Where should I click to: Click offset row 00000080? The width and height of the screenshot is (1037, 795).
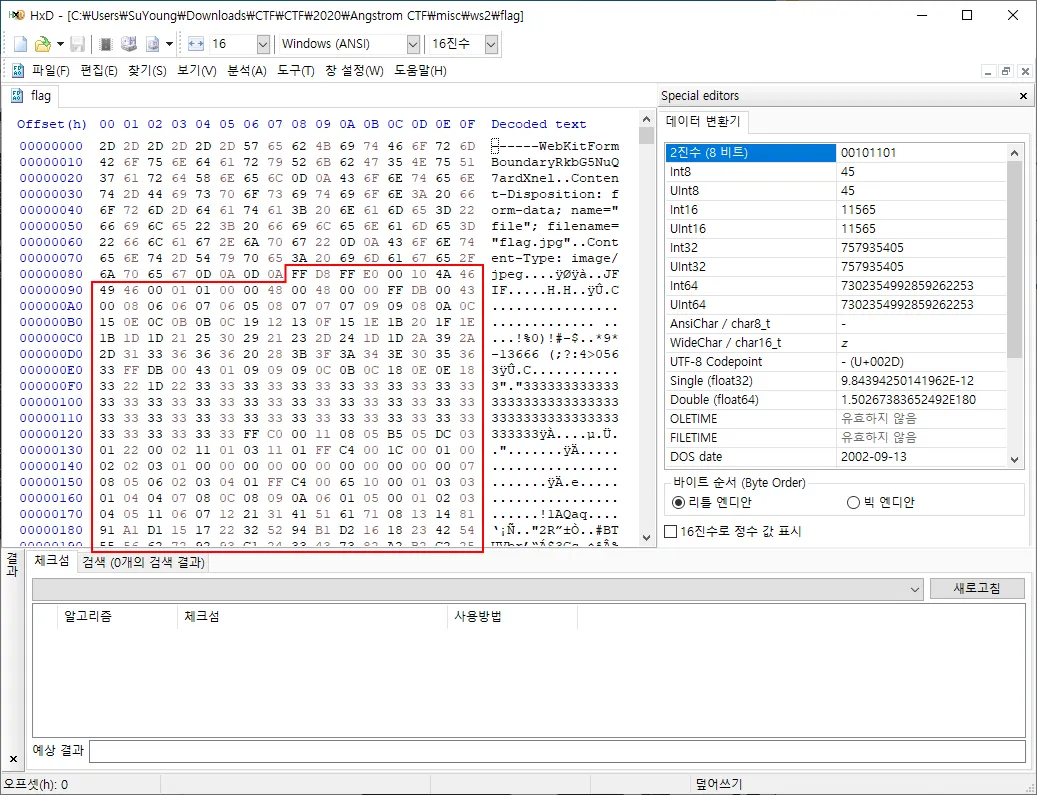coord(51,274)
